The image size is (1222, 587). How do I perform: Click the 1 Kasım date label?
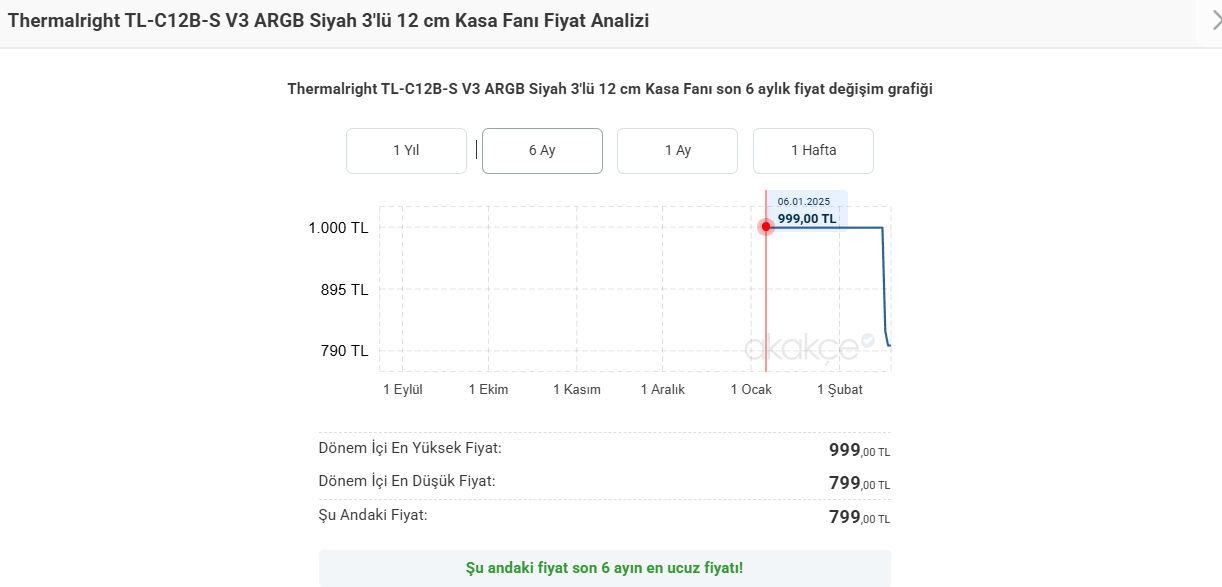577,389
